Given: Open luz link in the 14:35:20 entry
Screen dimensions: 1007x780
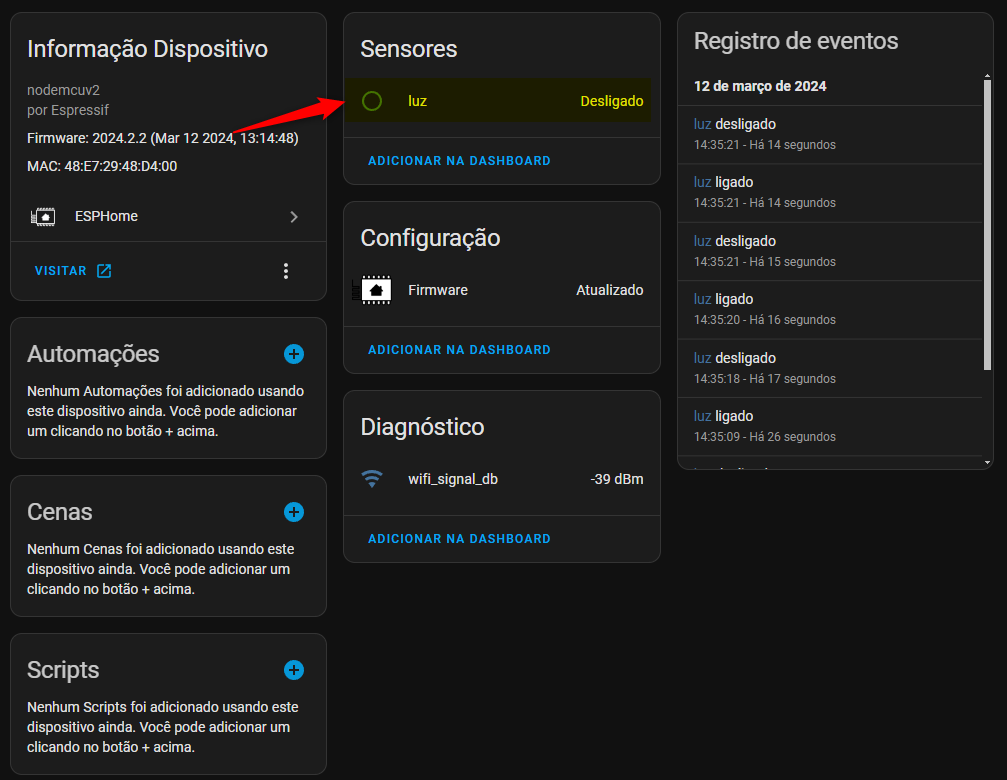Looking at the screenshot, I should coord(703,299).
